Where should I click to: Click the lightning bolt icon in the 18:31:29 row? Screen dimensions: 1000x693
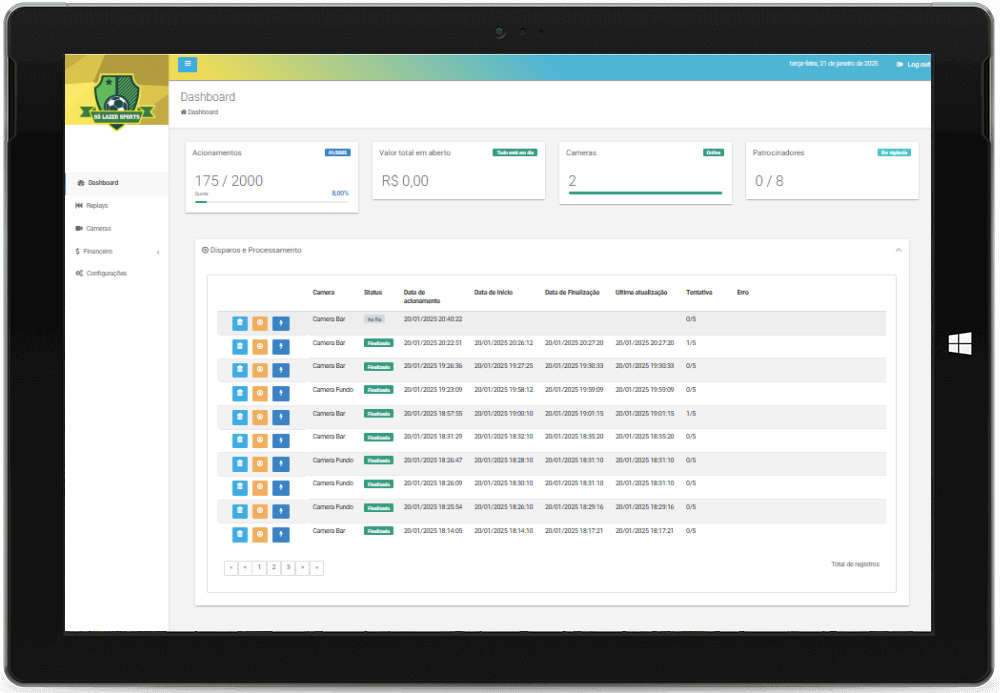[x=280, y=440]
